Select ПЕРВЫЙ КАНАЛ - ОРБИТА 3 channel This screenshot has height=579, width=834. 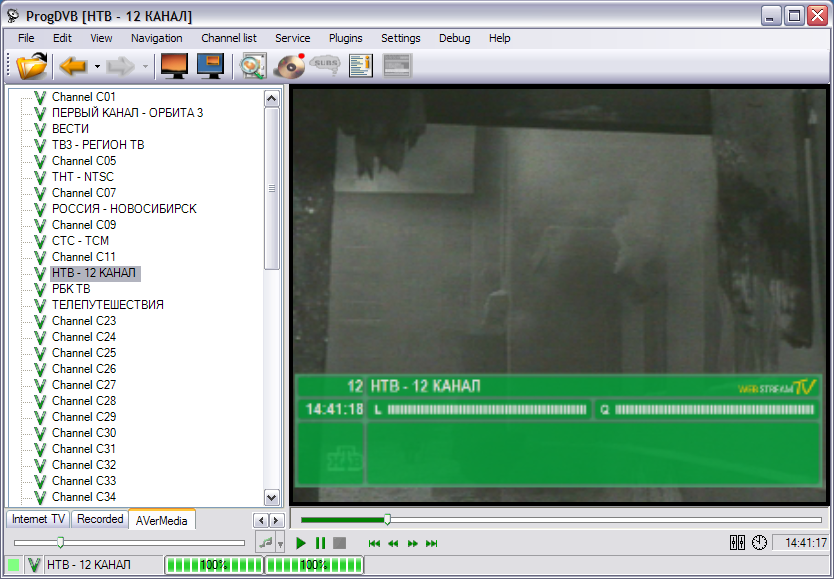(x=128, y=113)
